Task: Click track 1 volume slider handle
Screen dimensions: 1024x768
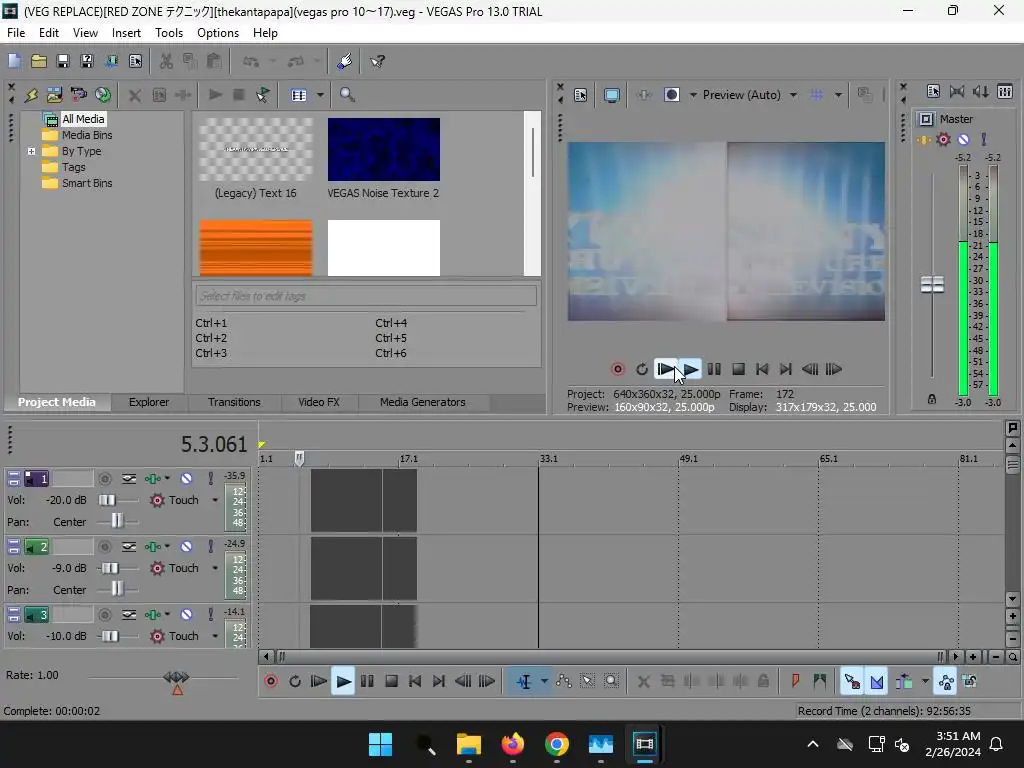Action: tap(106, 500)
